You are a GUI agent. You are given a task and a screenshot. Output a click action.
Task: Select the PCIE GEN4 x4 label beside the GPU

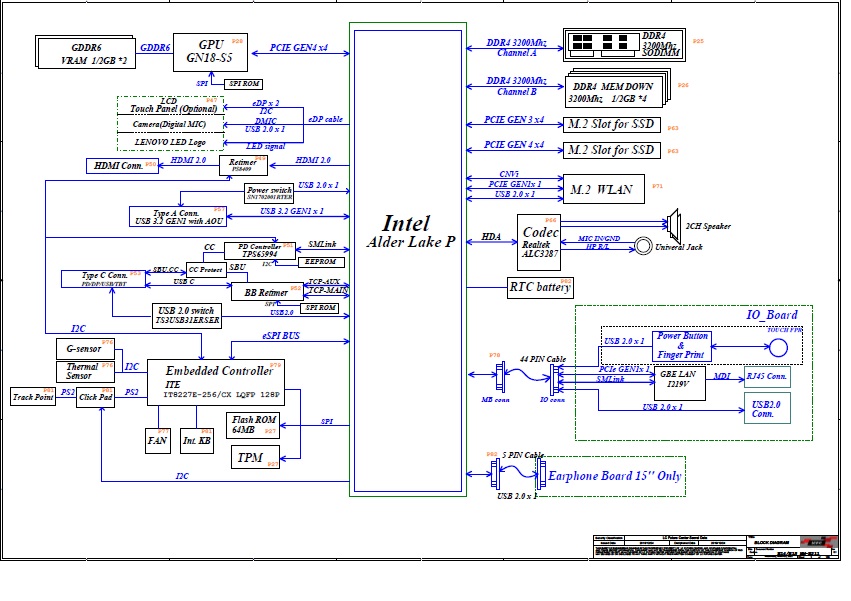tap(299, 48)
